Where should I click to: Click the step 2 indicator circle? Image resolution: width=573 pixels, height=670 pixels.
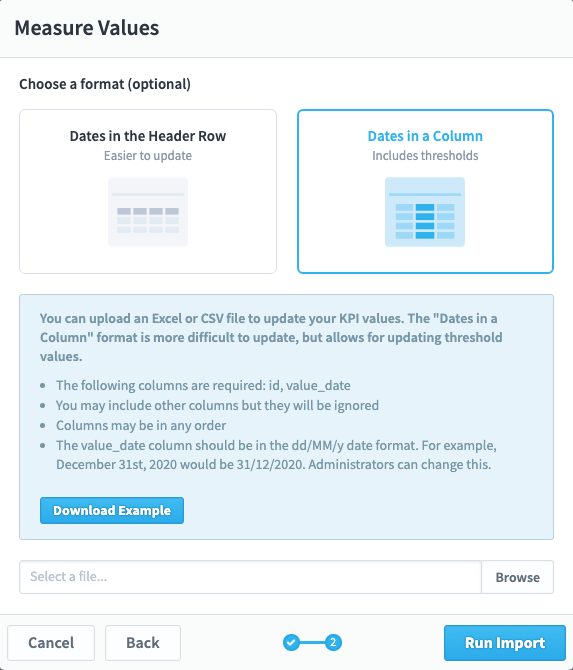(x=333, y=642)
